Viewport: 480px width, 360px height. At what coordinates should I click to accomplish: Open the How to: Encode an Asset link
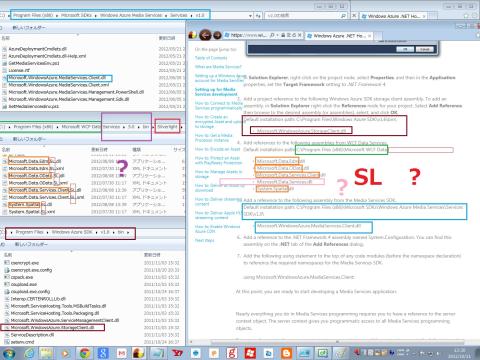click(217, 149)
